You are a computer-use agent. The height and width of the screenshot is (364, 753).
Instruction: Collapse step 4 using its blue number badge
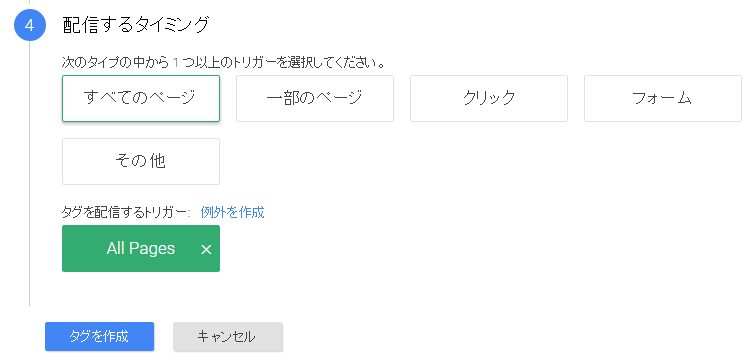click(30, 25)
